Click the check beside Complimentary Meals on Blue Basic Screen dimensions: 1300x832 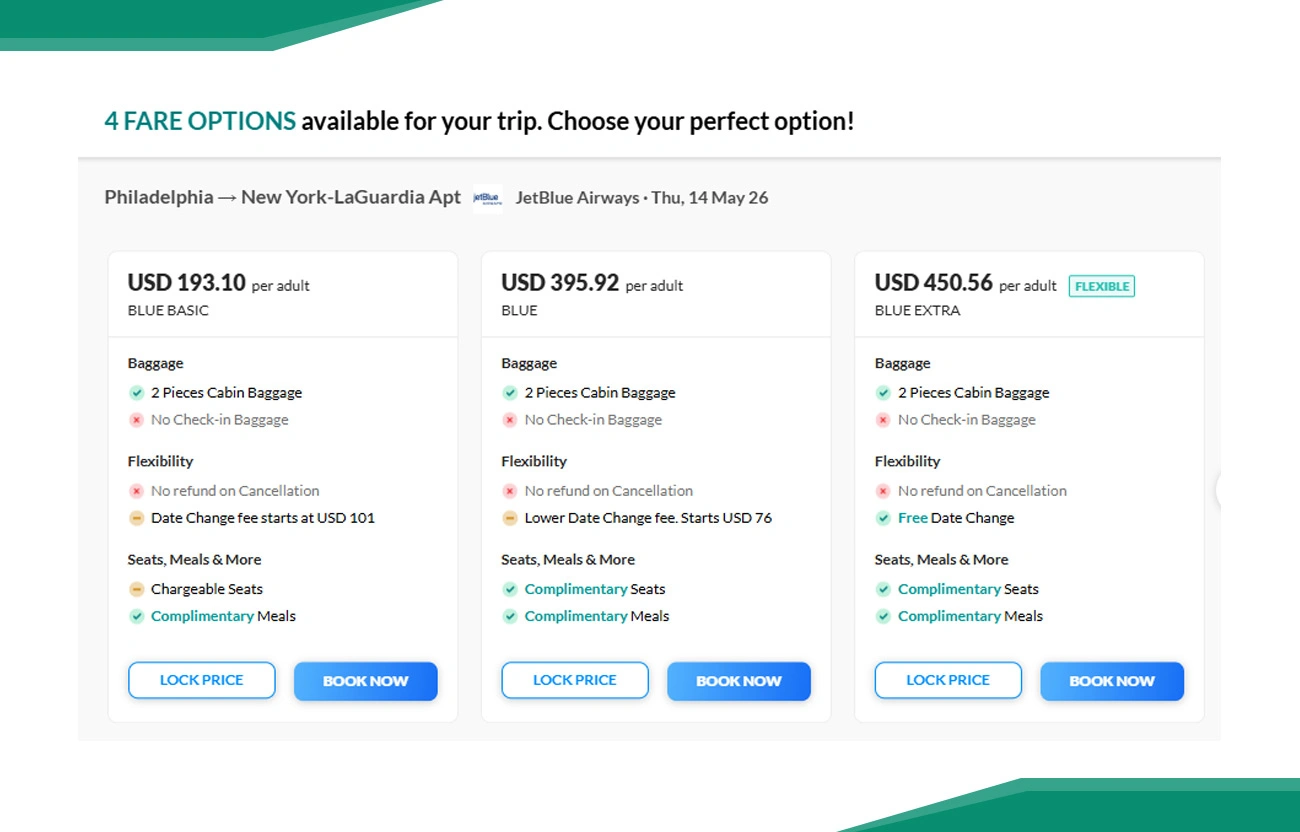coord(137,616)
